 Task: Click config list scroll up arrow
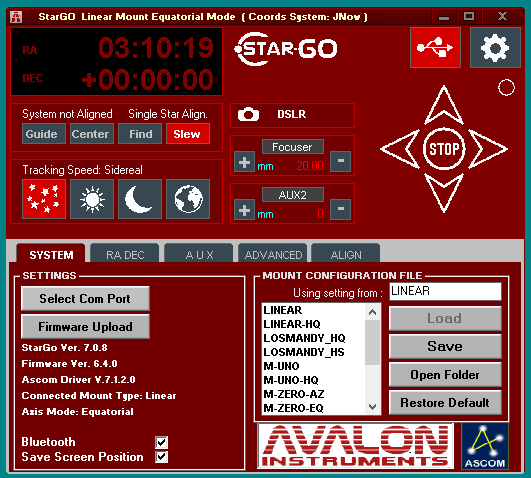coord(373,312)
